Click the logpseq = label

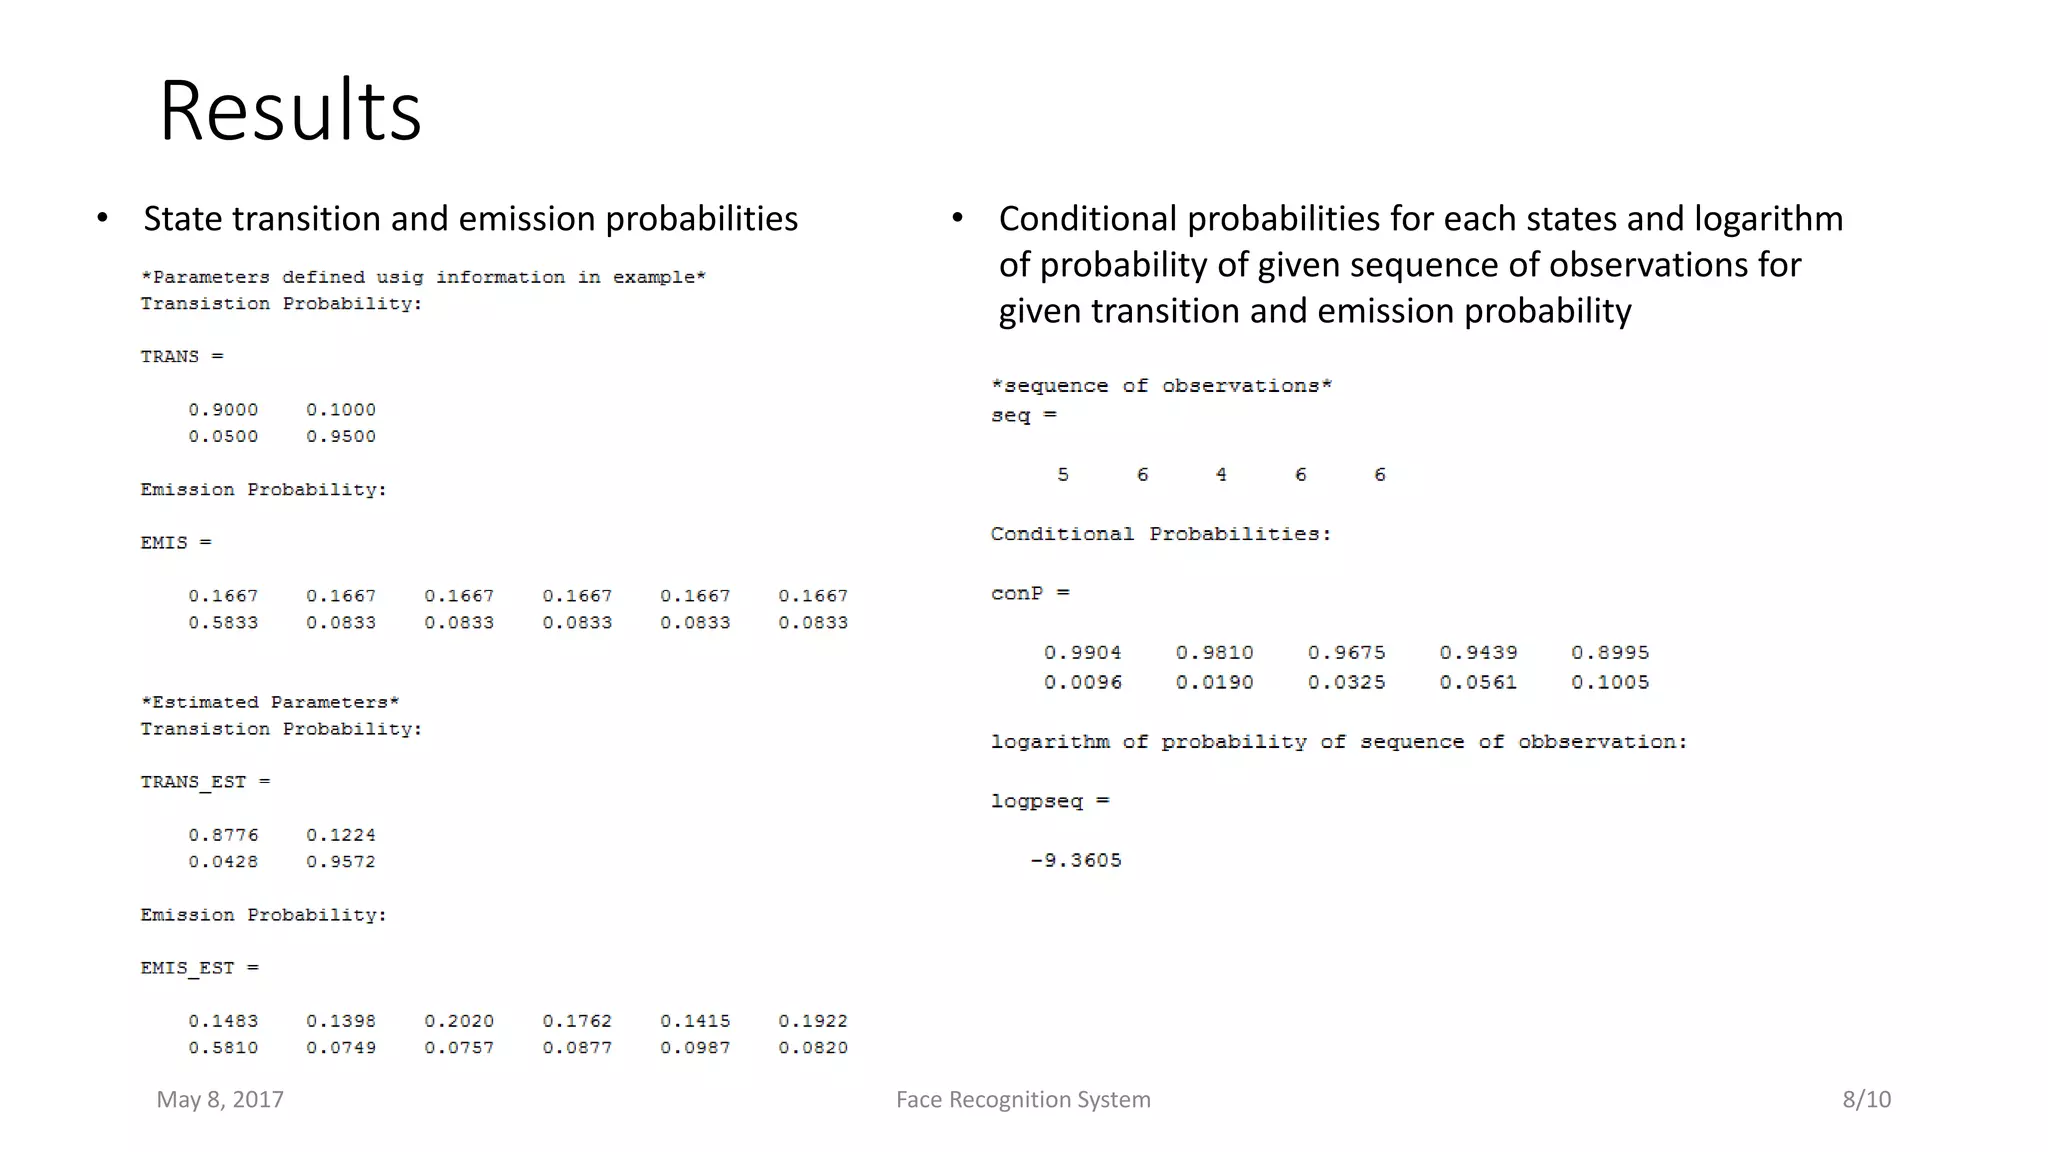(1050, 801)
